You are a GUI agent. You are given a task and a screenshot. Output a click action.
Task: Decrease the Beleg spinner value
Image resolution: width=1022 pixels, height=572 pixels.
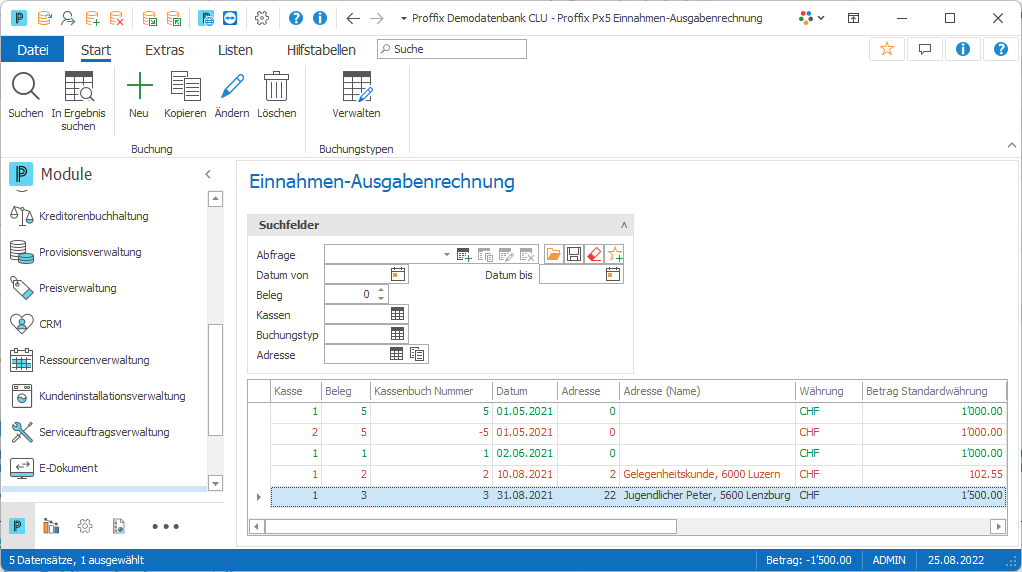tap(381, 298)
